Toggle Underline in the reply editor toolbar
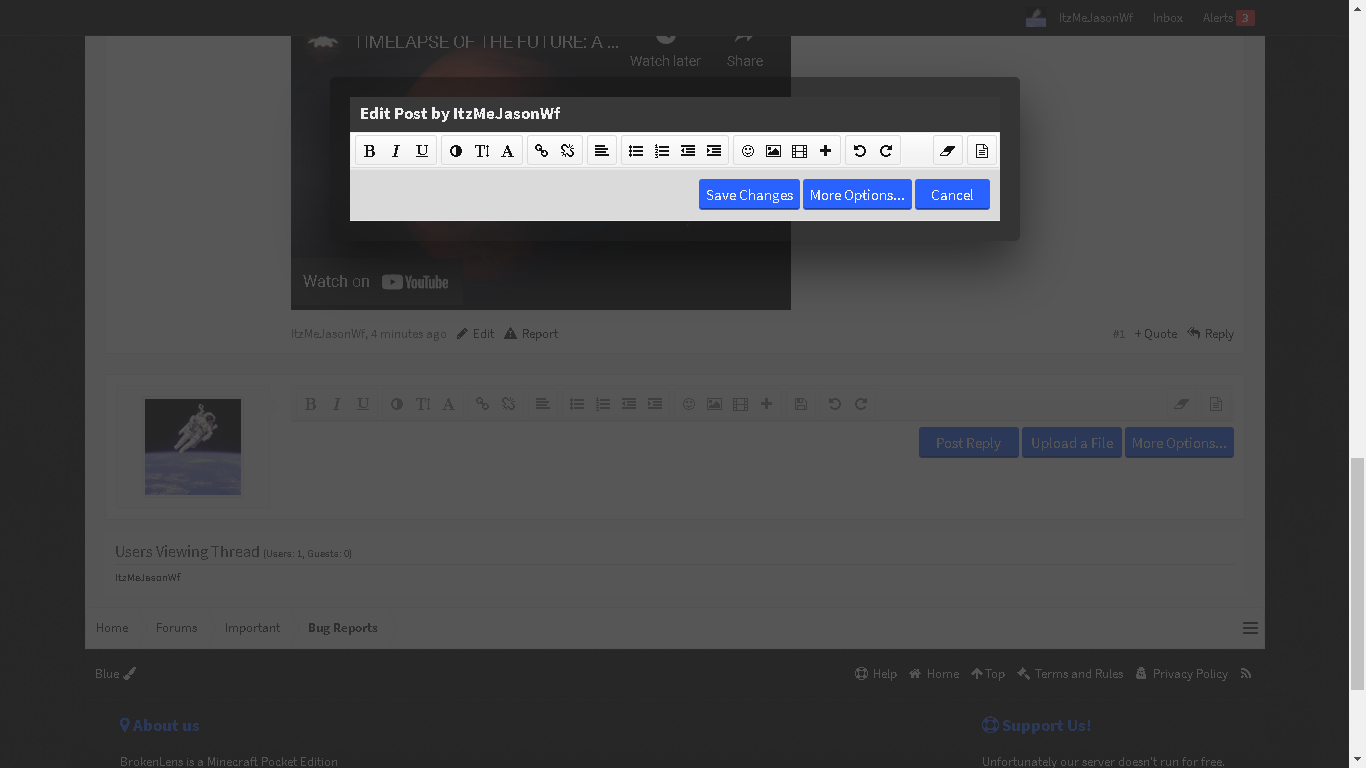The height and width of the screenshot is (768, 1366). coord(363,404)
